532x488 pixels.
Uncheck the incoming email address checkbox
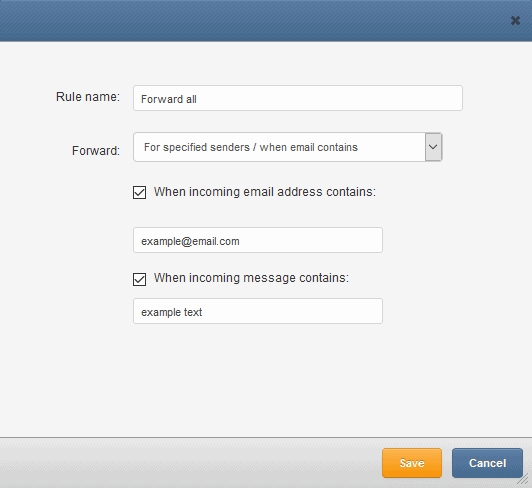tap(139, 192)
